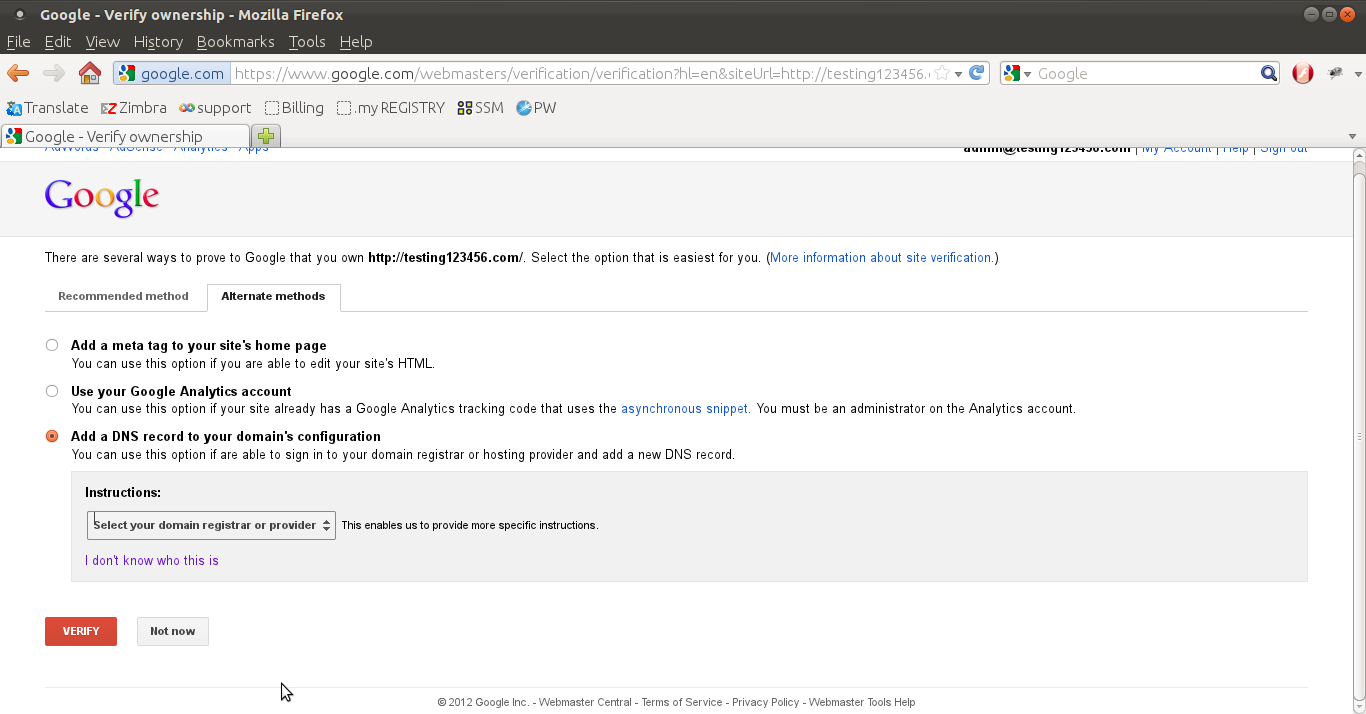
Task: Click the red VERIFY button
Action: click(81, 631)
